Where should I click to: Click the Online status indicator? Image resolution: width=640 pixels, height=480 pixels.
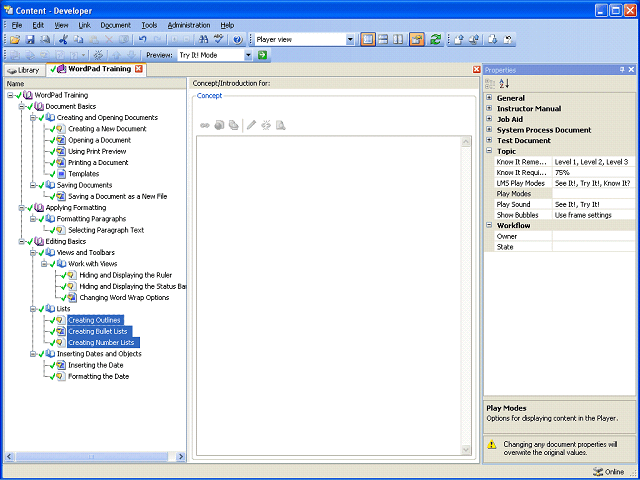609,472
